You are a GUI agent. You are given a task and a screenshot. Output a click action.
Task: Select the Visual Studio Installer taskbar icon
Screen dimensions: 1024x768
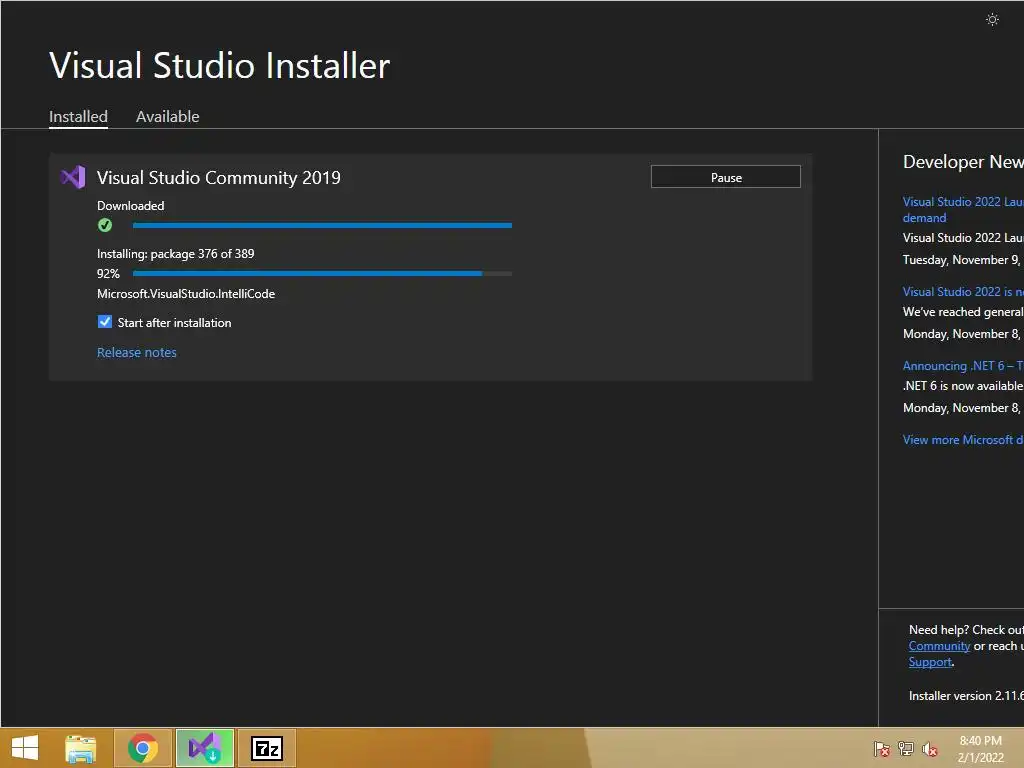coord(205,748)
